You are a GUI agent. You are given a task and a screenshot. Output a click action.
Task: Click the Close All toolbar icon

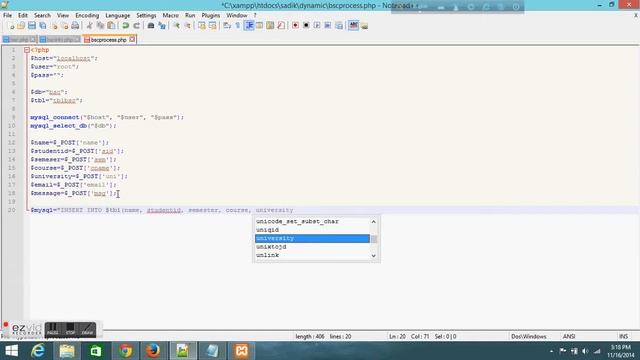(x=64, y=26)
